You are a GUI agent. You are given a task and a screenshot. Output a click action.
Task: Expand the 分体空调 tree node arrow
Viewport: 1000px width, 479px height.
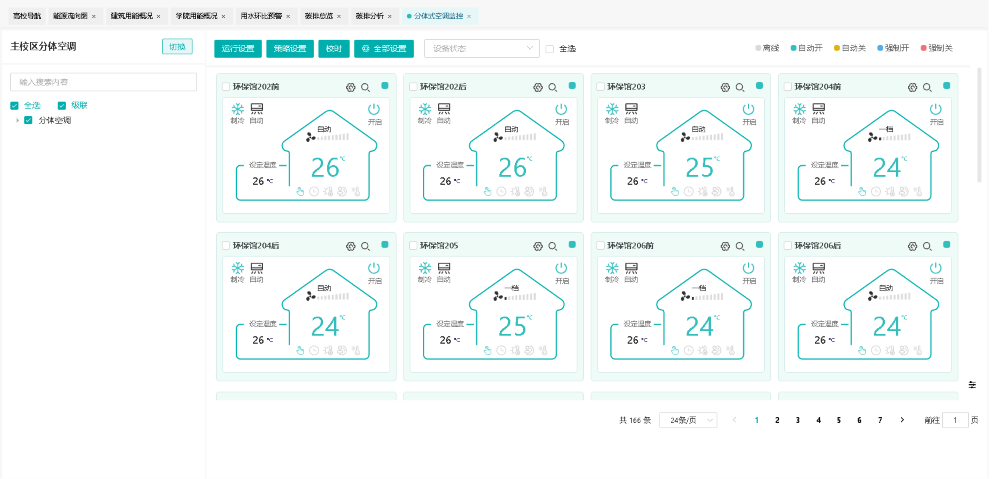tap(17, 121)
